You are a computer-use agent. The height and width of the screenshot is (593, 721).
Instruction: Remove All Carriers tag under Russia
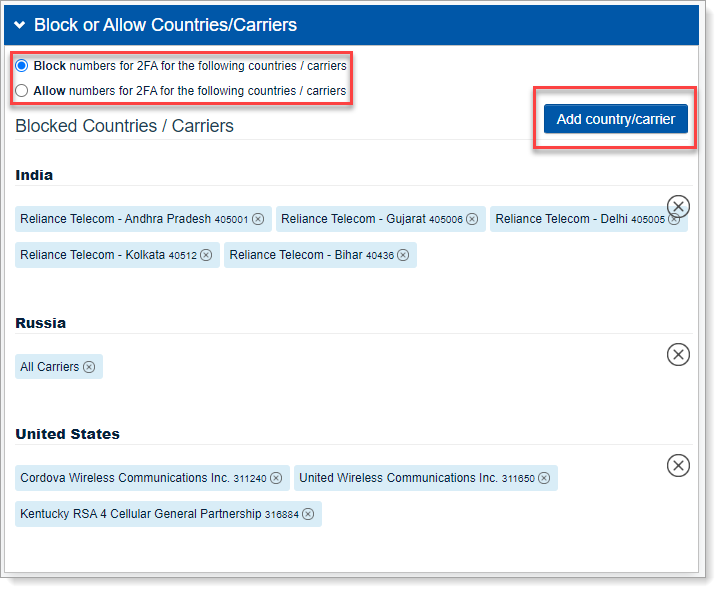89,367
